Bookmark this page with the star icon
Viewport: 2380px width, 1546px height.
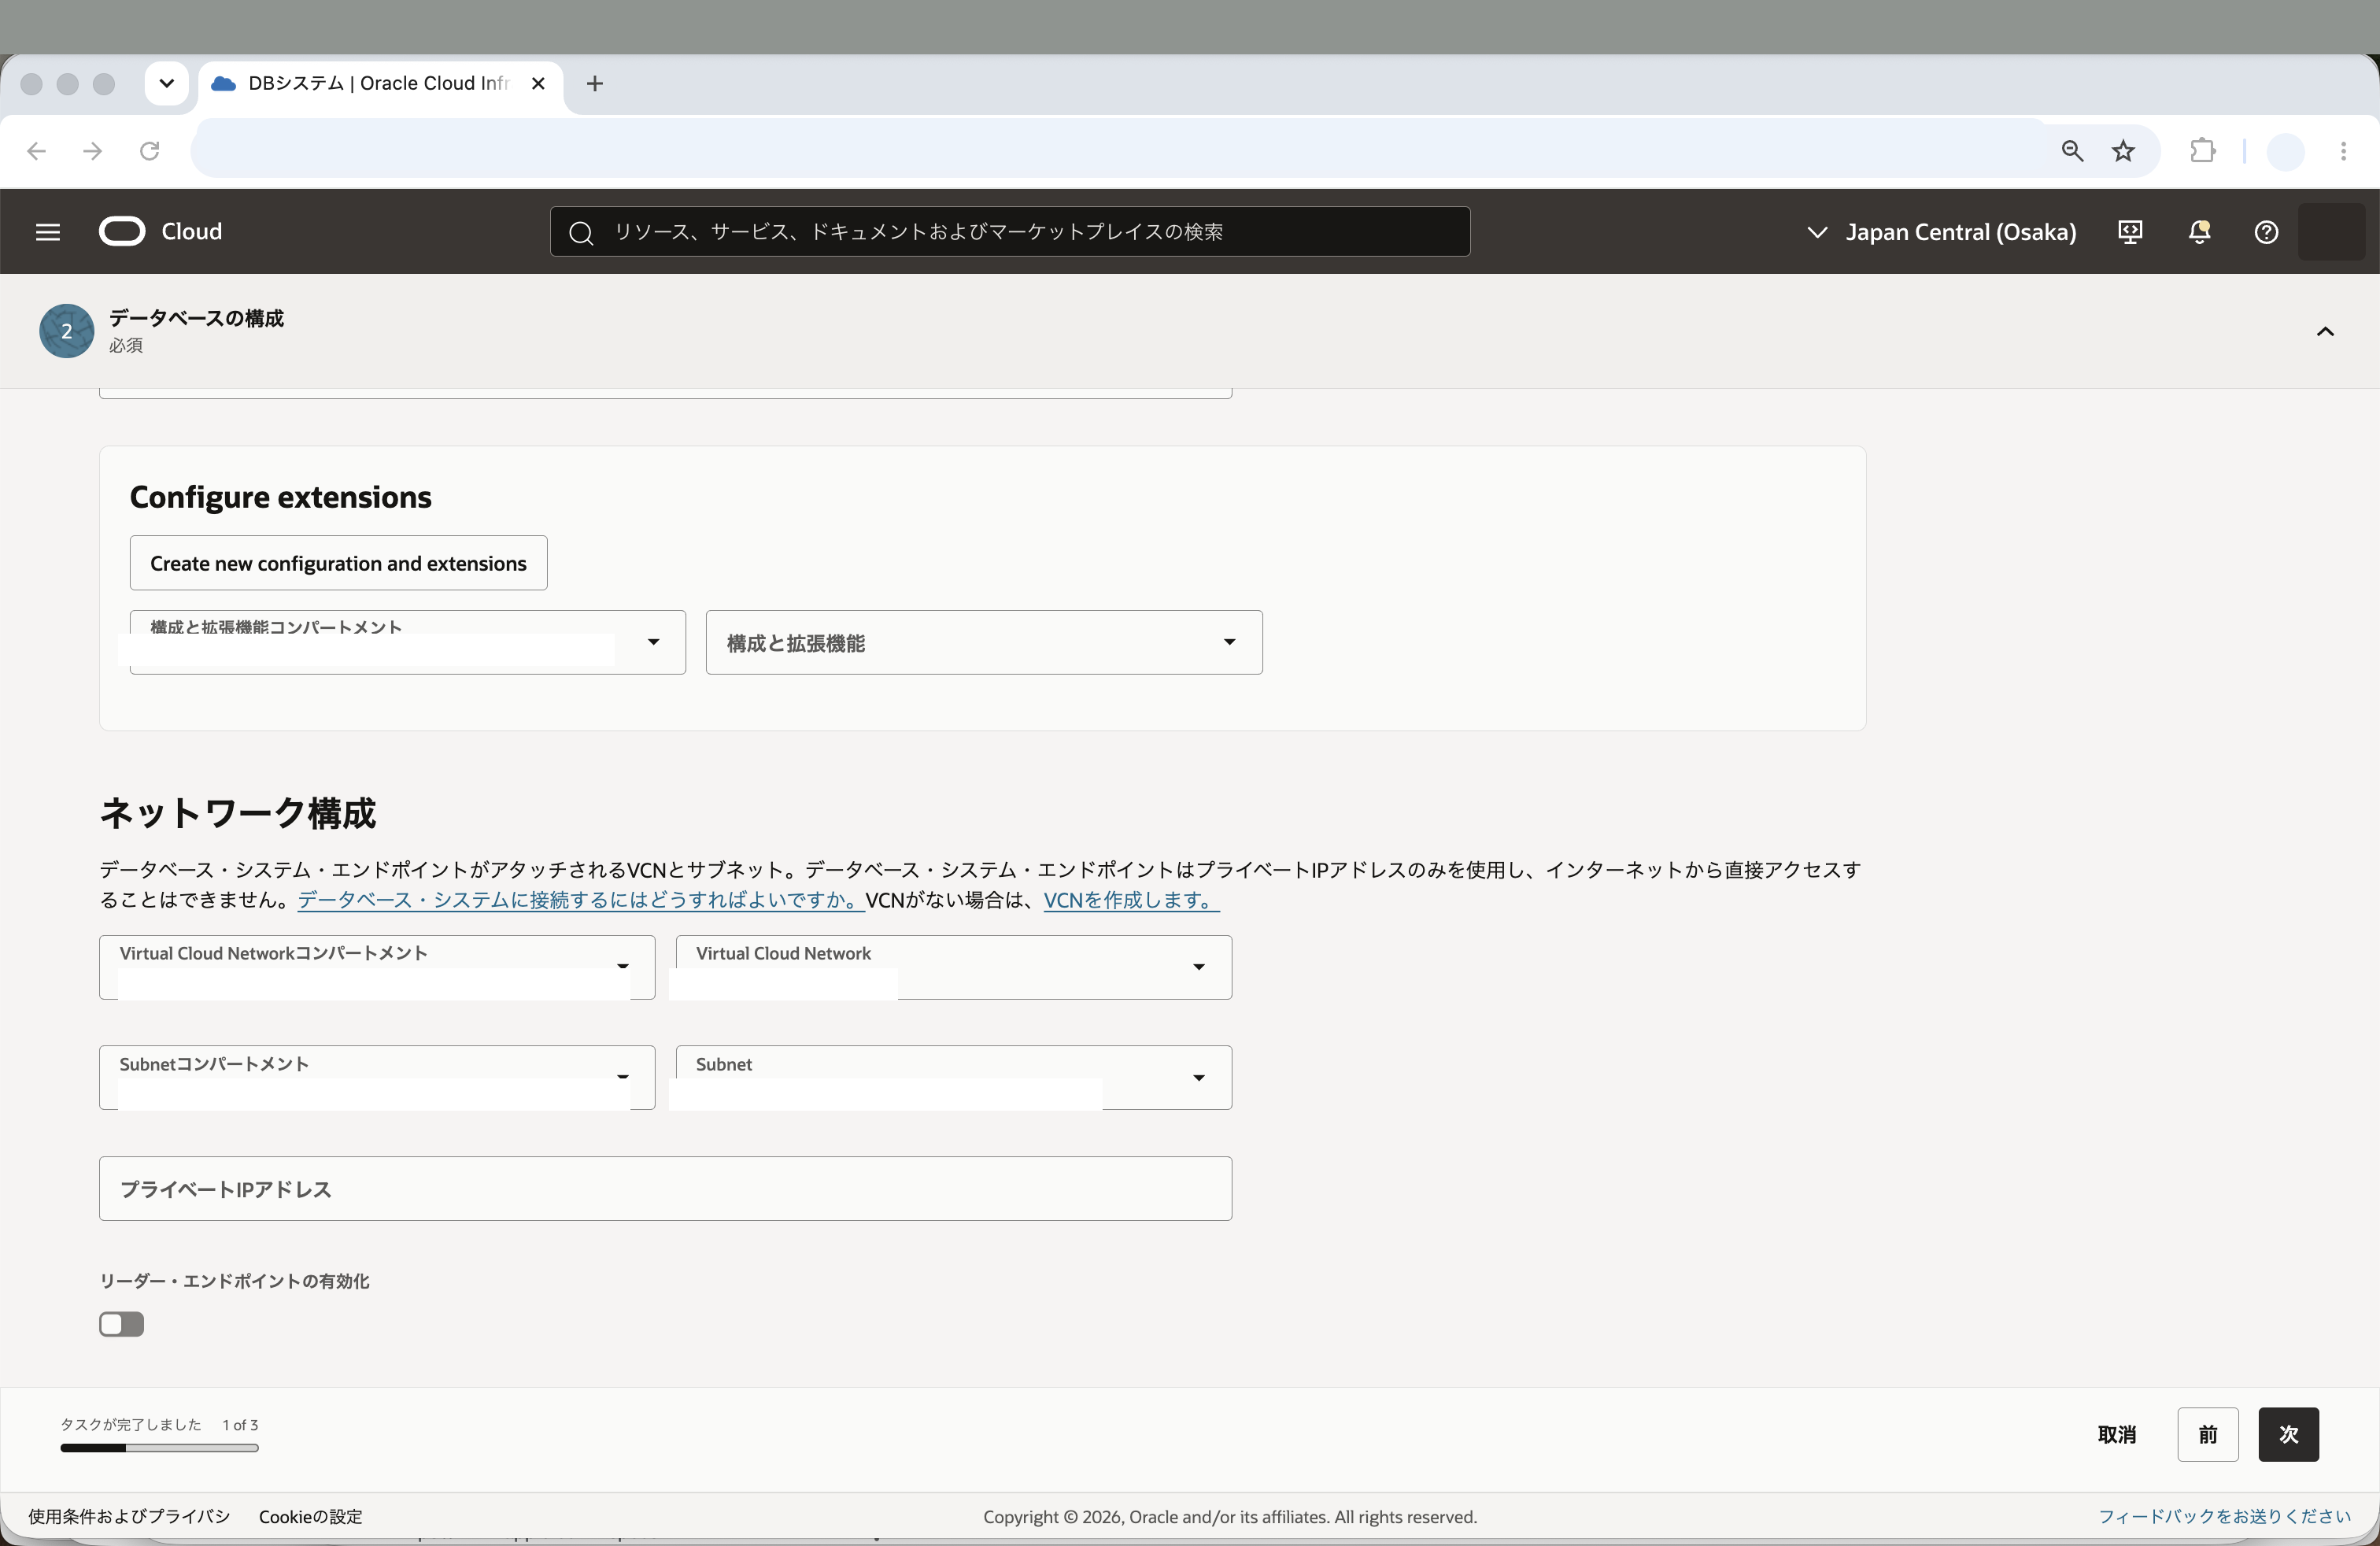(x=2124, y=151)
